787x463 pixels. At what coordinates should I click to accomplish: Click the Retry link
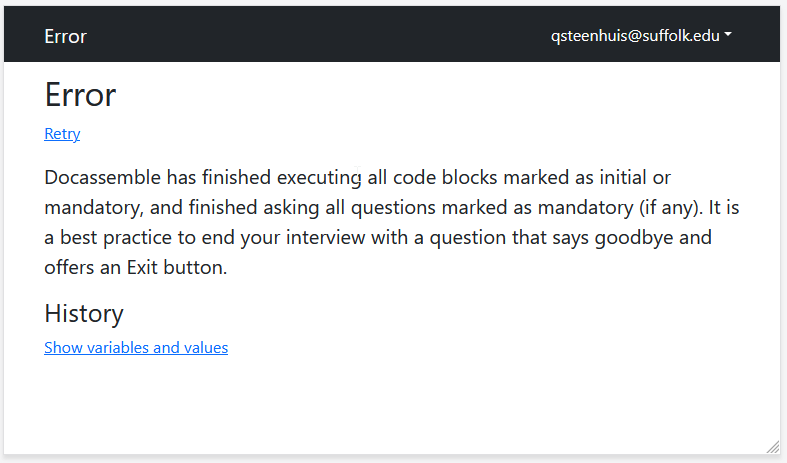[x=62, y=134]
